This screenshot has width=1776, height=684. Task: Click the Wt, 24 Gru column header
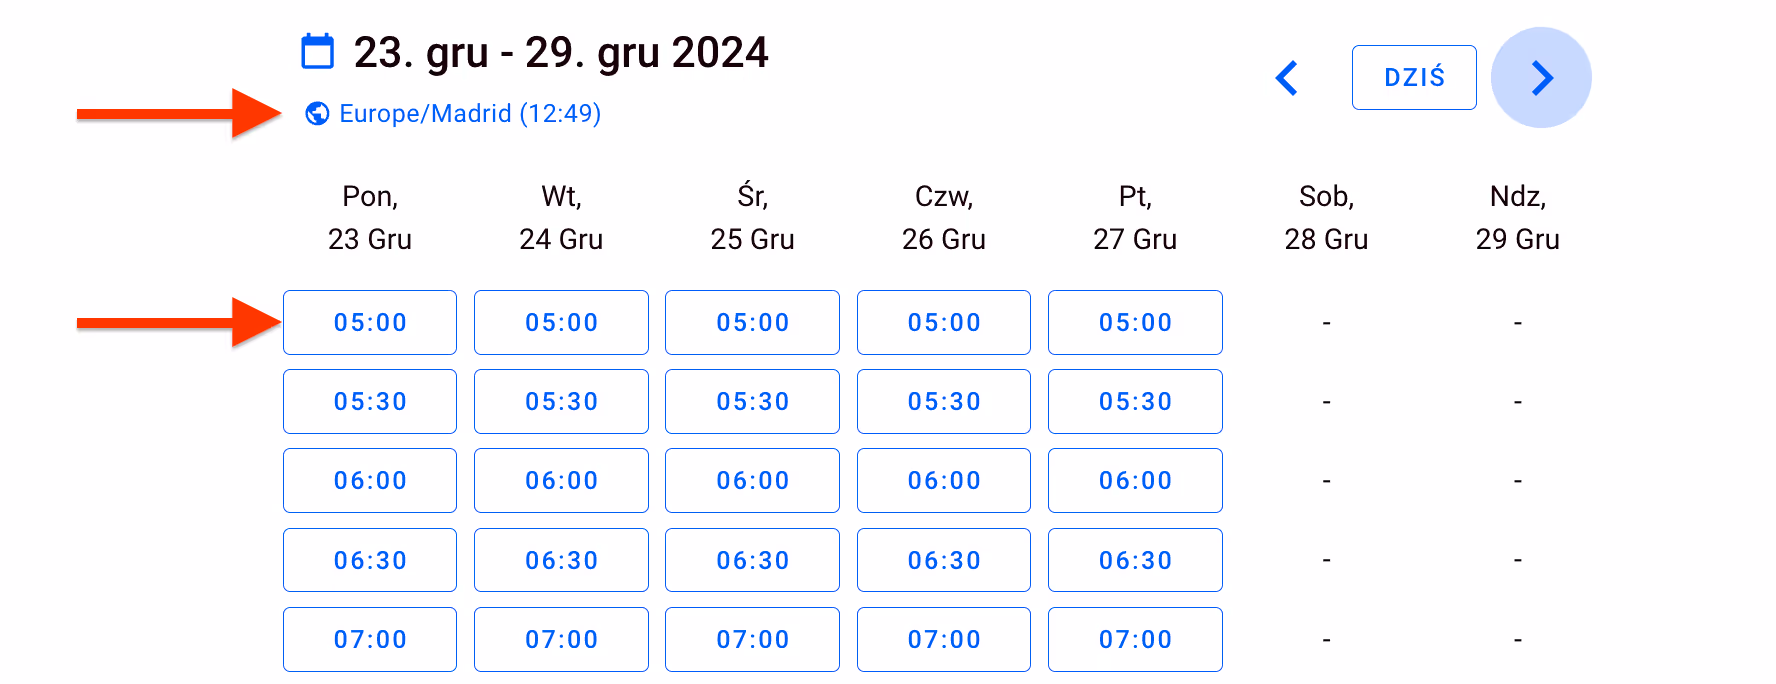561,218
